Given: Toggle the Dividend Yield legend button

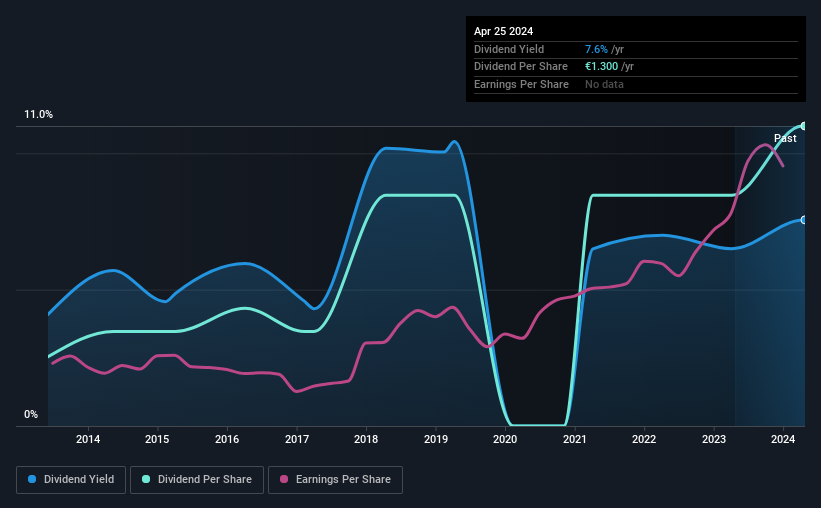Looking at the screenshot, I should point(71,480).
